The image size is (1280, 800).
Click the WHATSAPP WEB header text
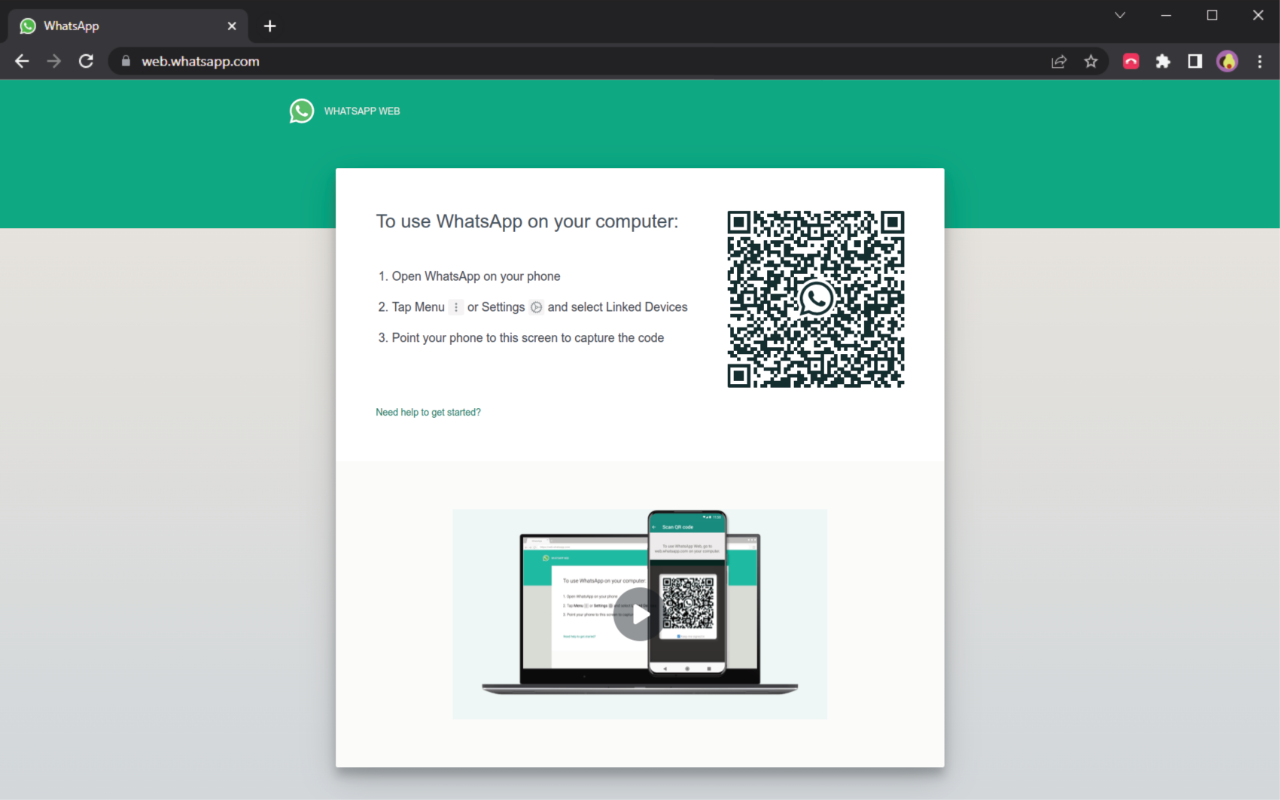[362, 111]
